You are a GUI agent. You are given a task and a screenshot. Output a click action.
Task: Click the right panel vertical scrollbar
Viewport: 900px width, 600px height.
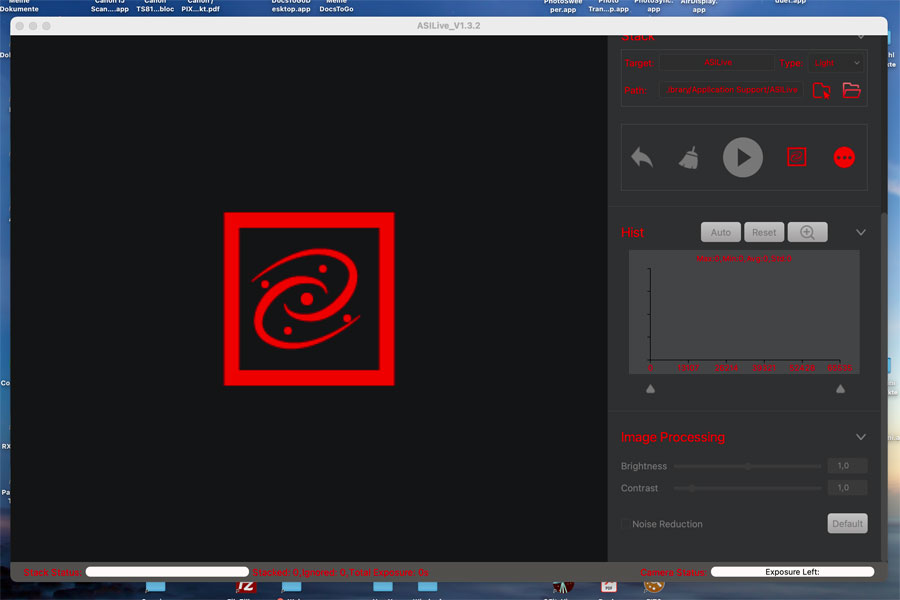click(884, 385)
